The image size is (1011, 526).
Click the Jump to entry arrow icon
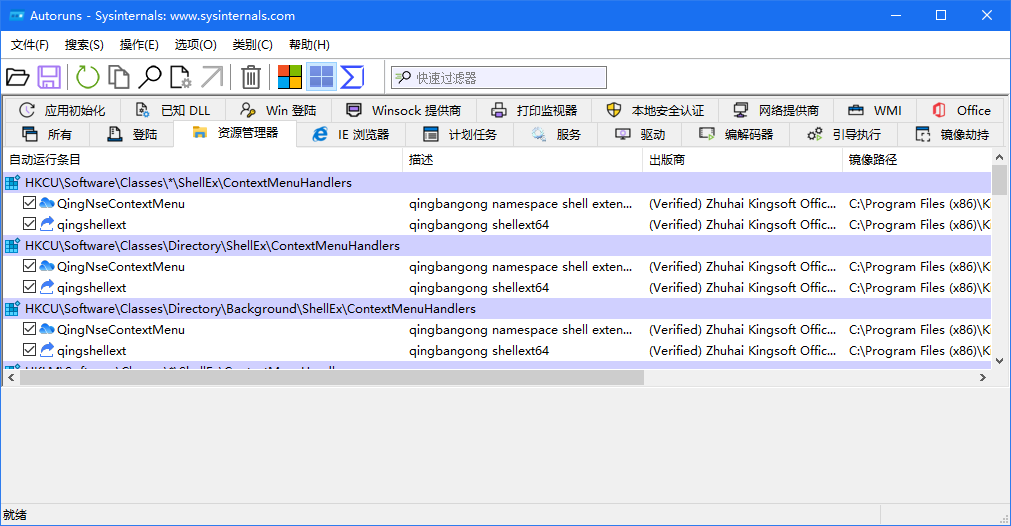point(211,77)
